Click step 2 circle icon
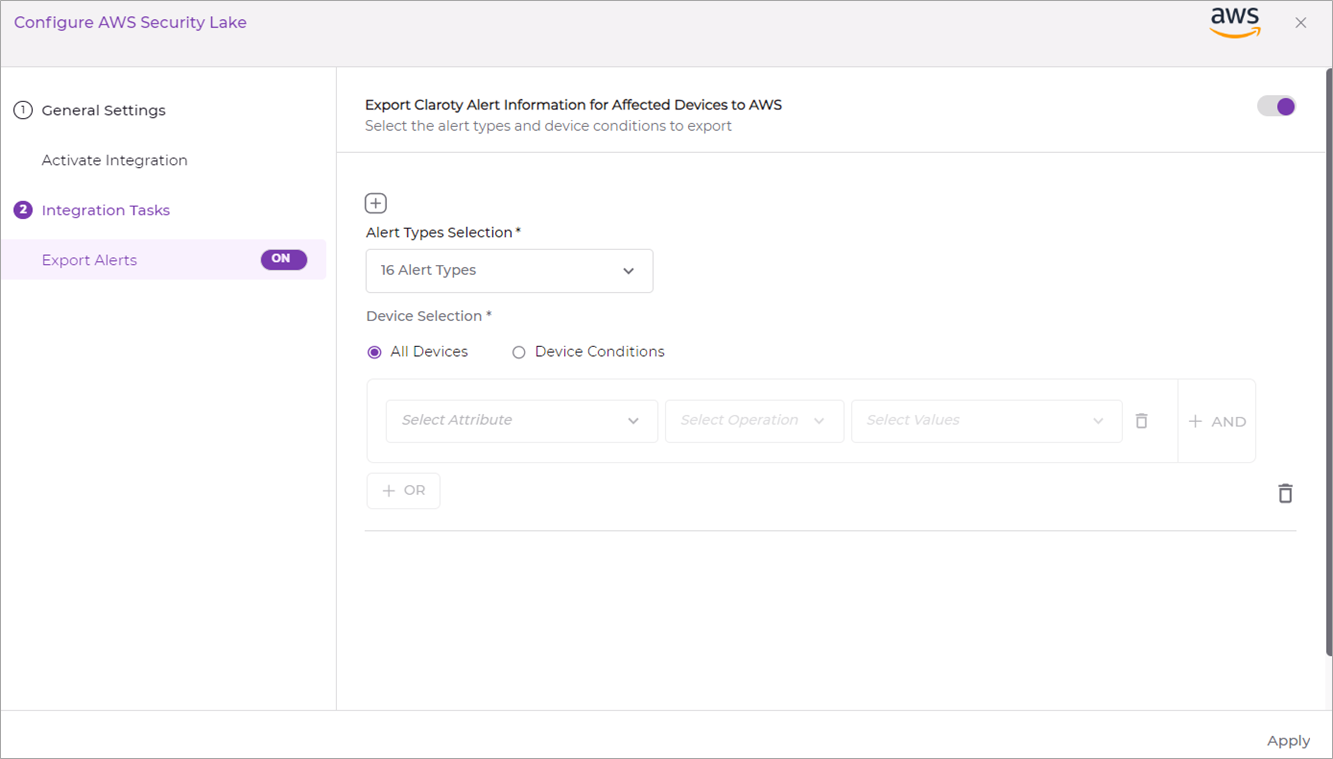Image resolution: width=1333 pixels, height=759 pixels. pos(23,210)
